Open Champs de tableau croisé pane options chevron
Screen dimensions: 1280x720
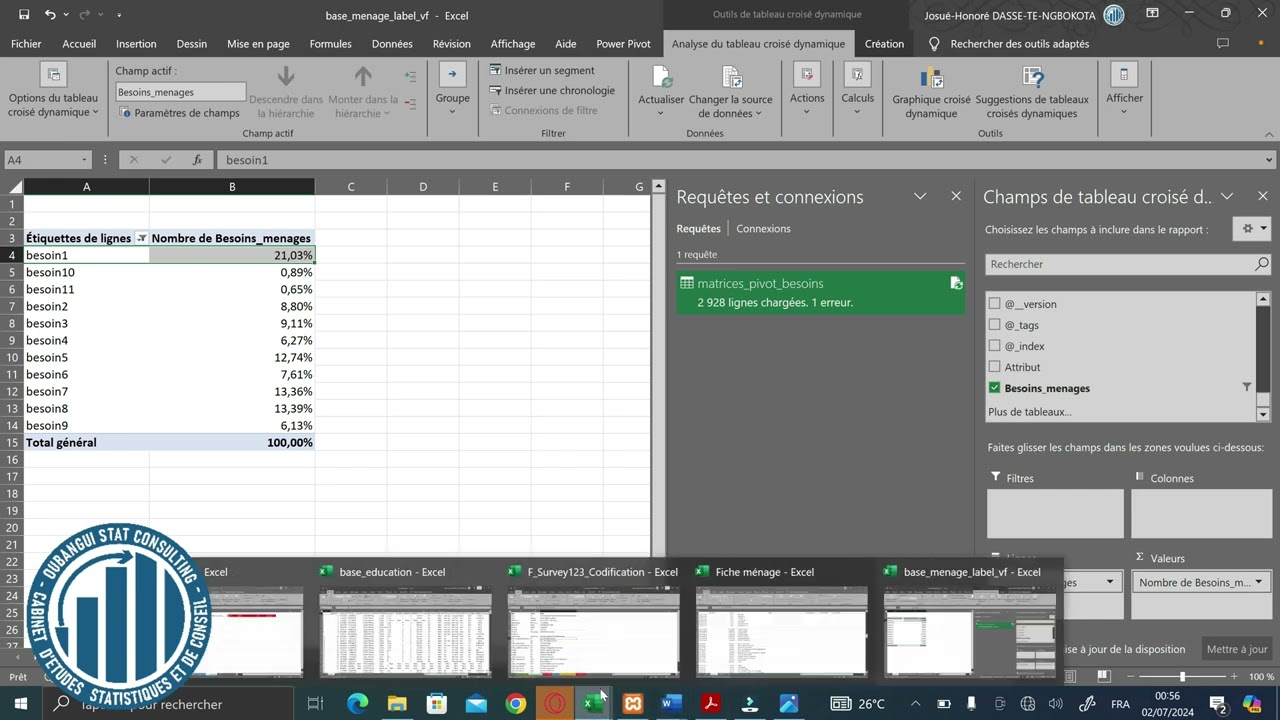click(x=1228, y=197)
